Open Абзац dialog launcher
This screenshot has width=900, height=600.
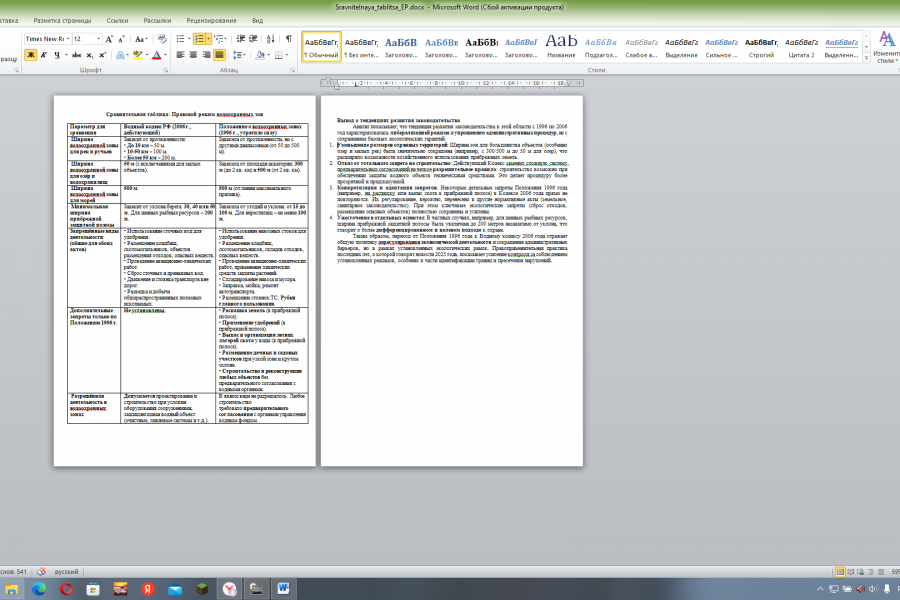point(293,70)
